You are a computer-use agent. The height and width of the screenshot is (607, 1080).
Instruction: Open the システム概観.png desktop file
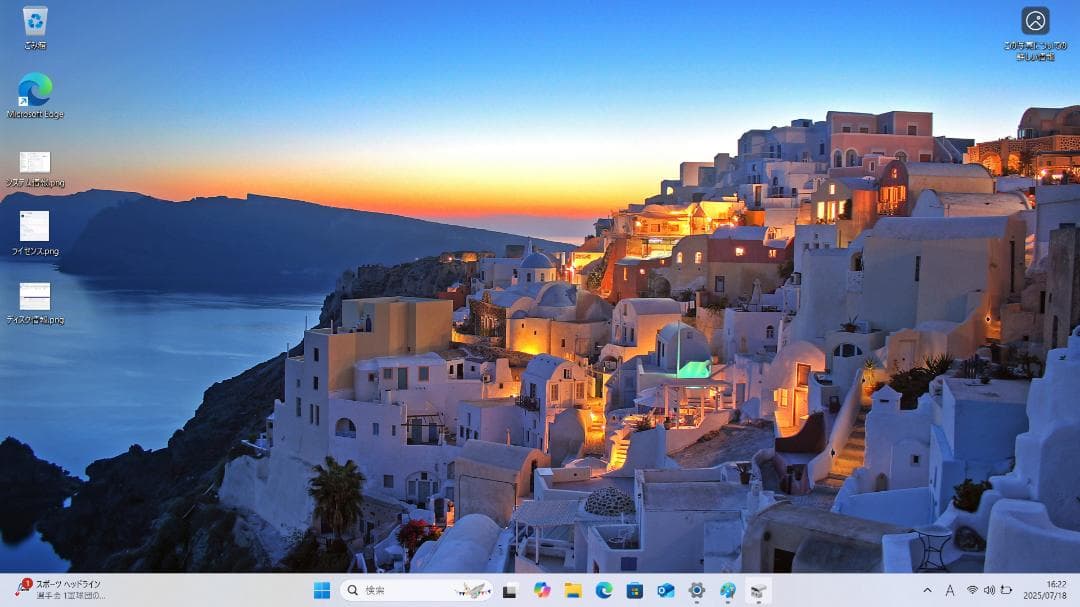(x=35, y=163)
